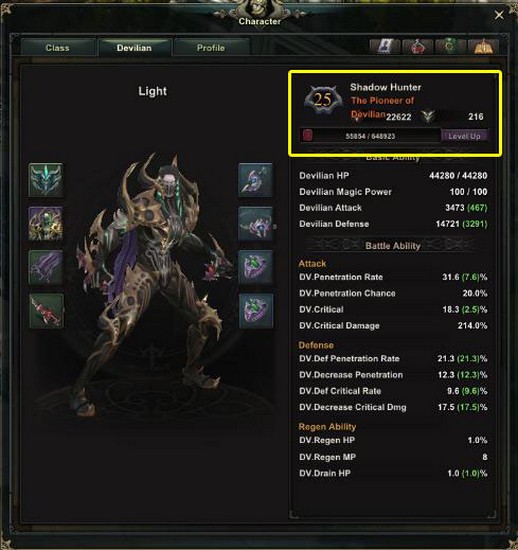Click the lower green-gem ring slot
This screenshot has height=550, width=518.
pos(256,311)
